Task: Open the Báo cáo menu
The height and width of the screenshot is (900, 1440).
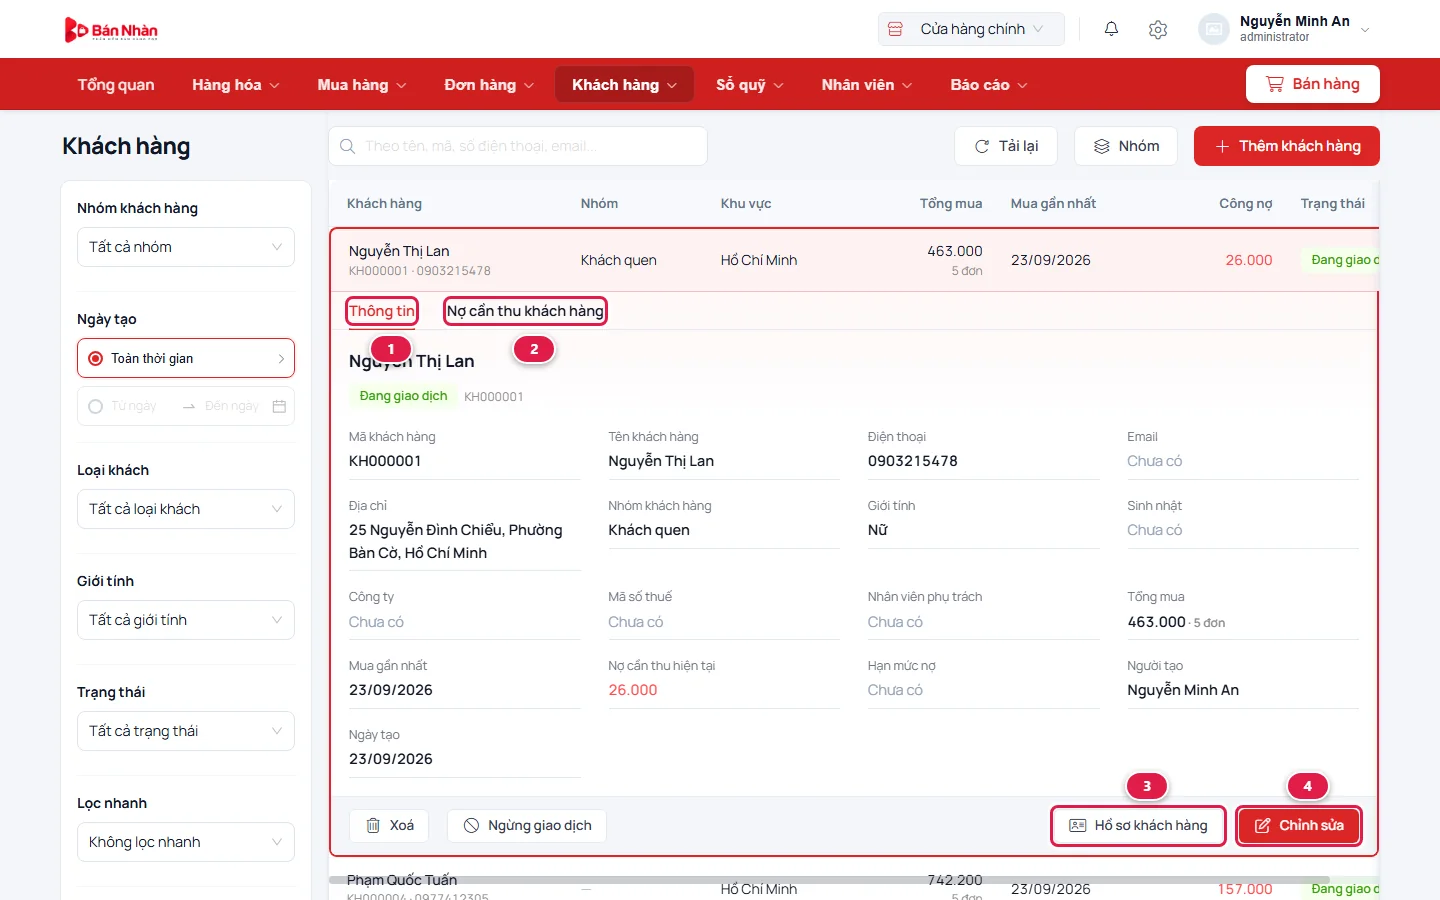Action: [989, 85]
